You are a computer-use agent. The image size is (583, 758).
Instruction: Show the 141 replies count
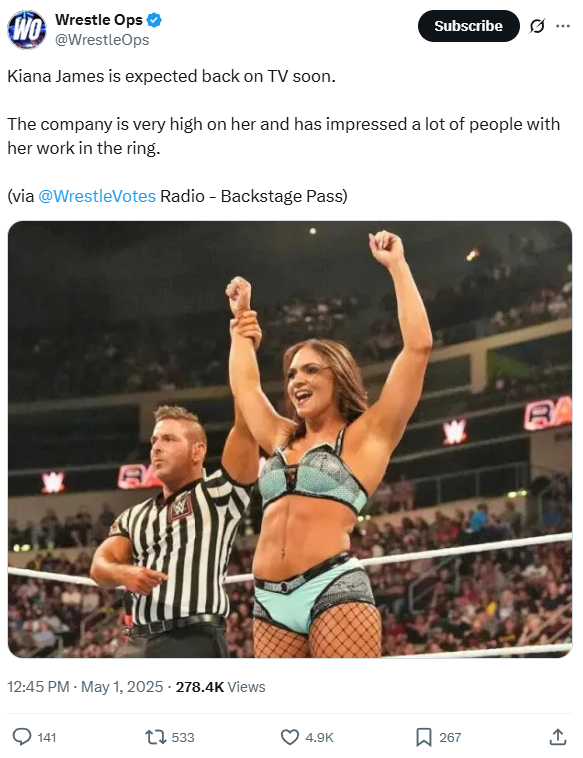click(47, 738)
